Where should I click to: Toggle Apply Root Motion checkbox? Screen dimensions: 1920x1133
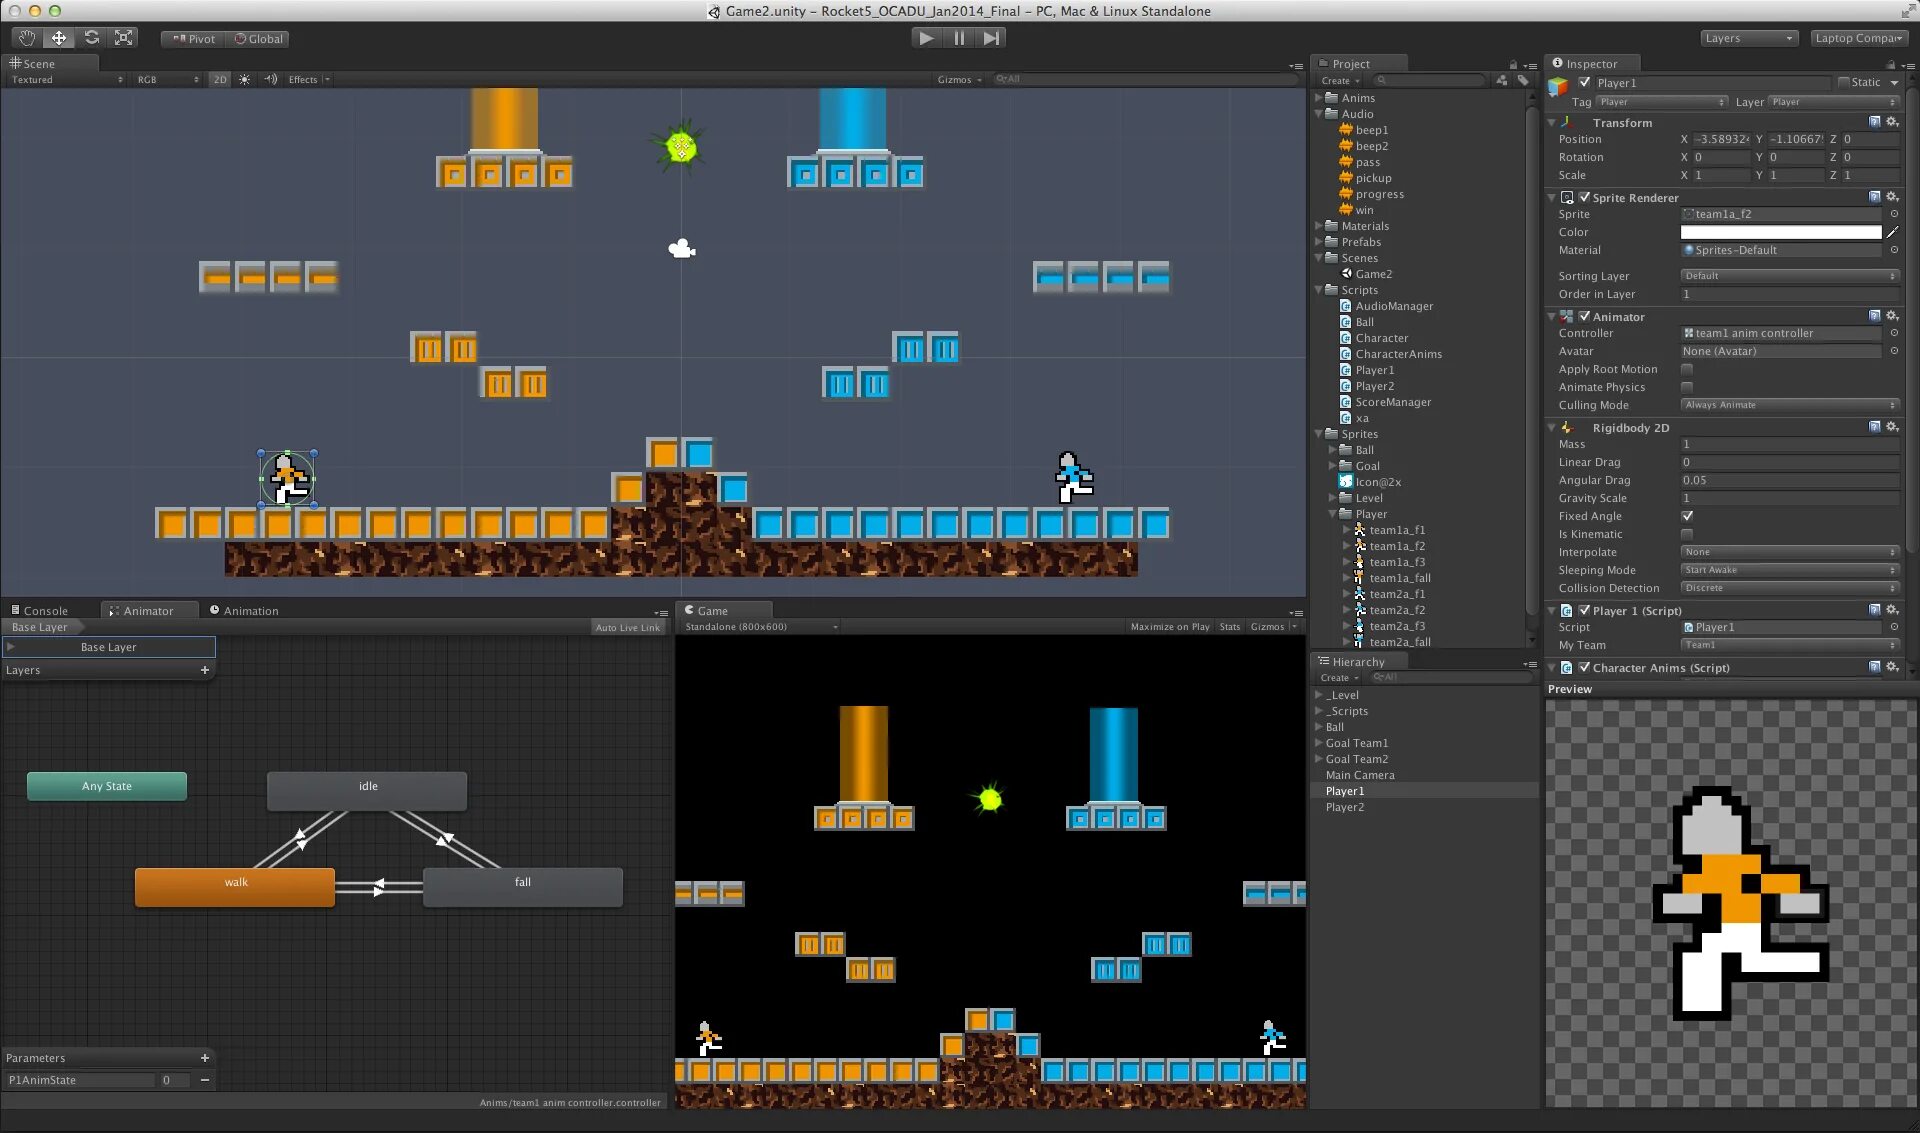click(1688, 368)
